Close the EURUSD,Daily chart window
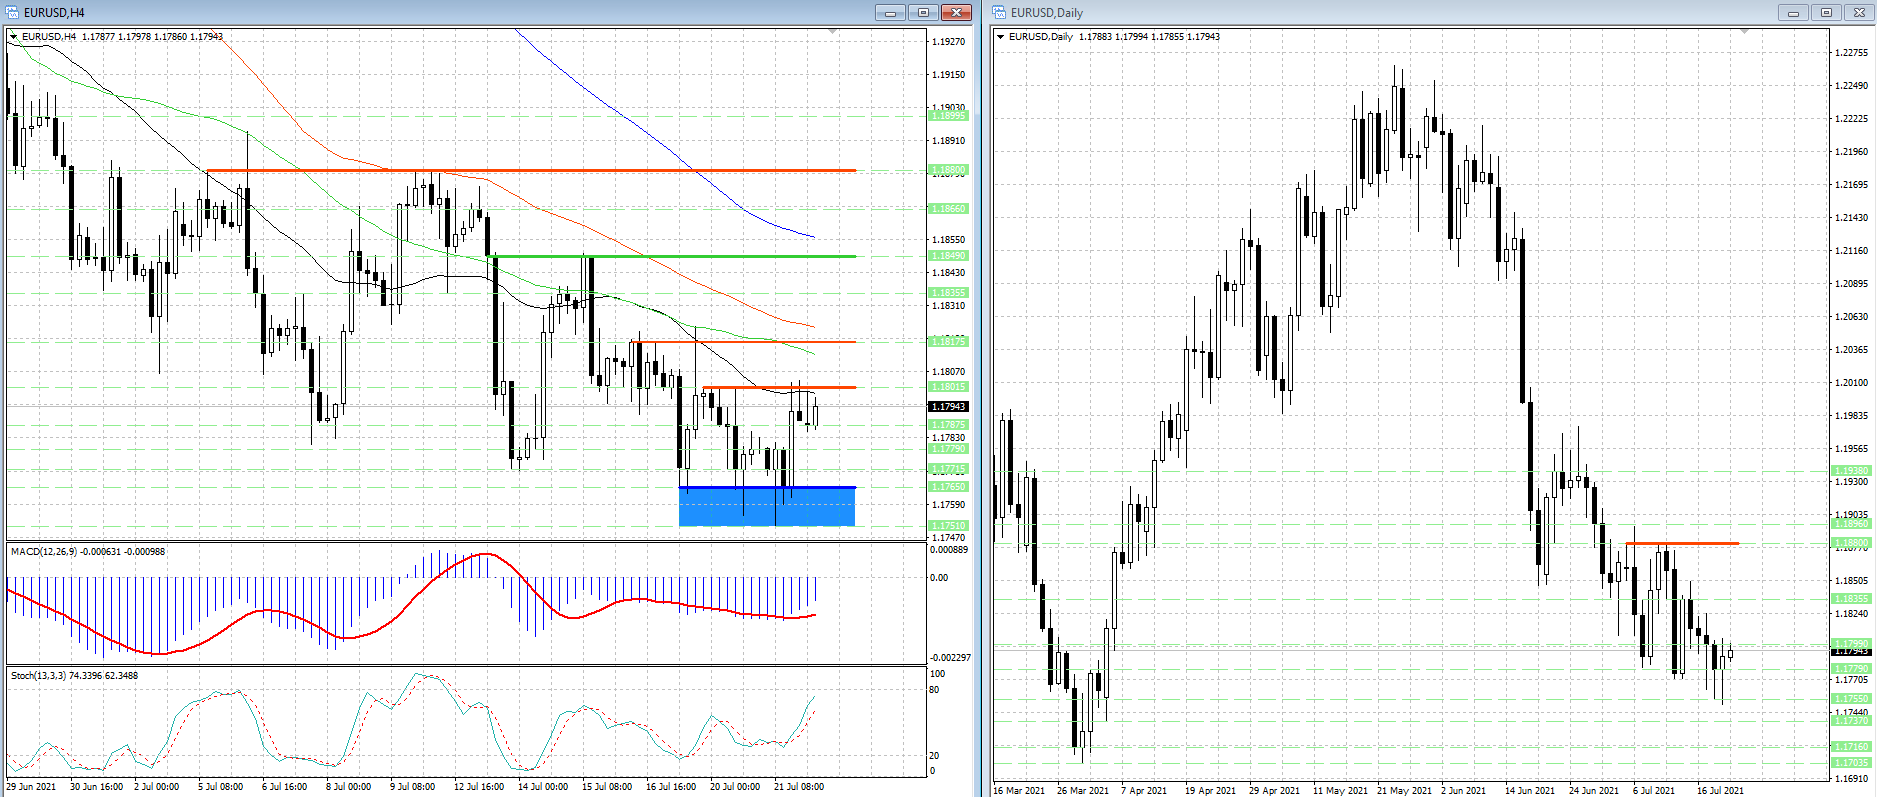This screenshot has height=797, width=1877. pos(1859,13)
